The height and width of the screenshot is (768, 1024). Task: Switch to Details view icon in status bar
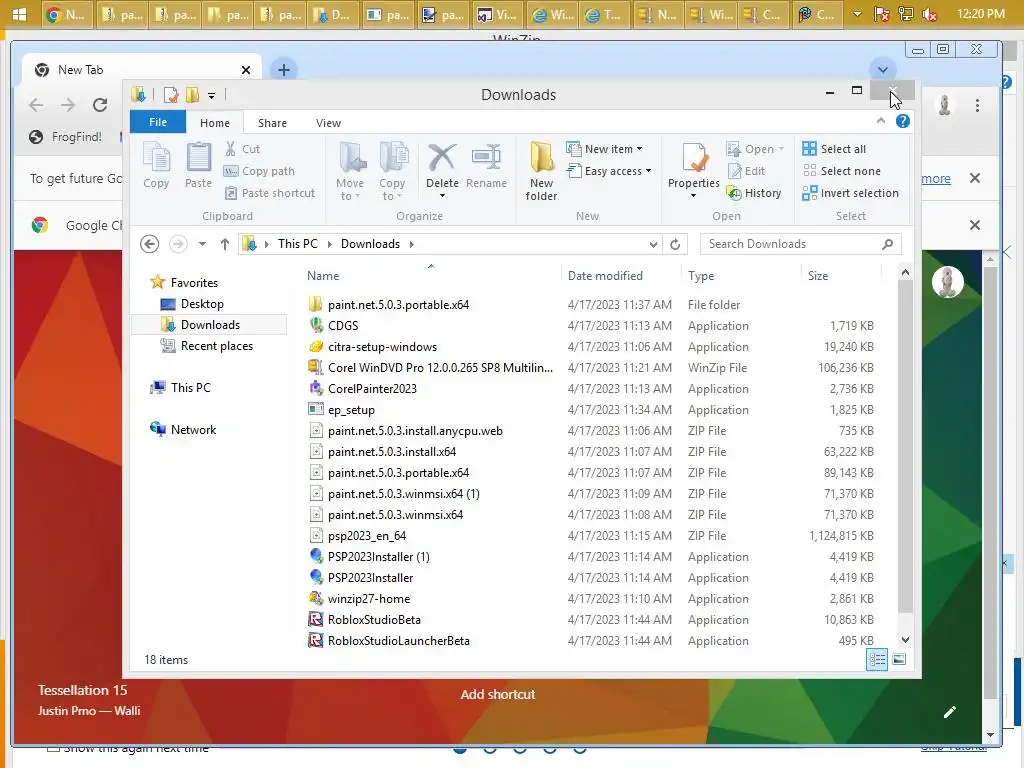point(876,660)
